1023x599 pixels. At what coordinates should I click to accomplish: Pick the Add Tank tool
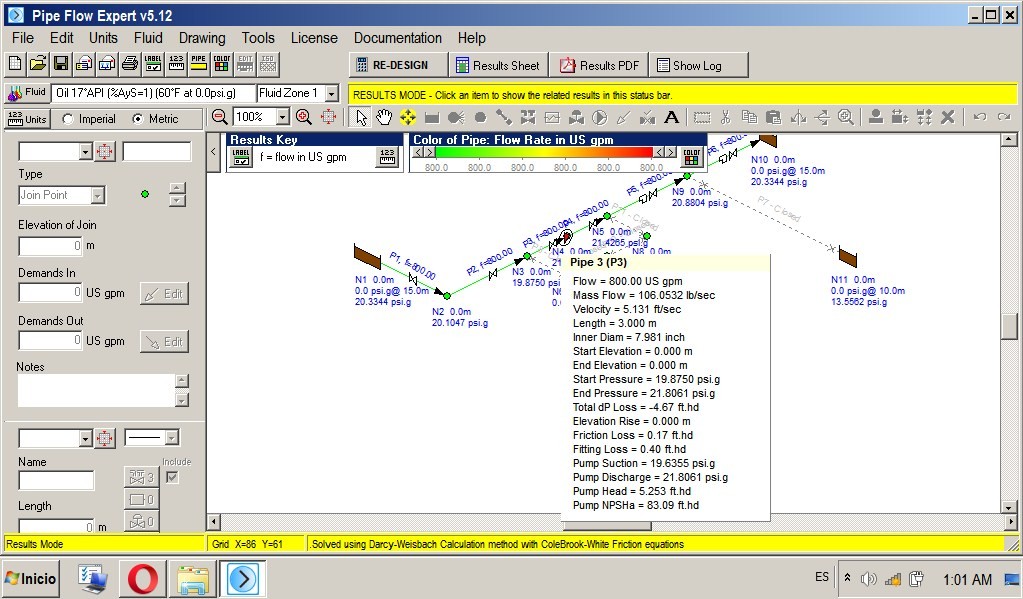(x=431, y=117)
